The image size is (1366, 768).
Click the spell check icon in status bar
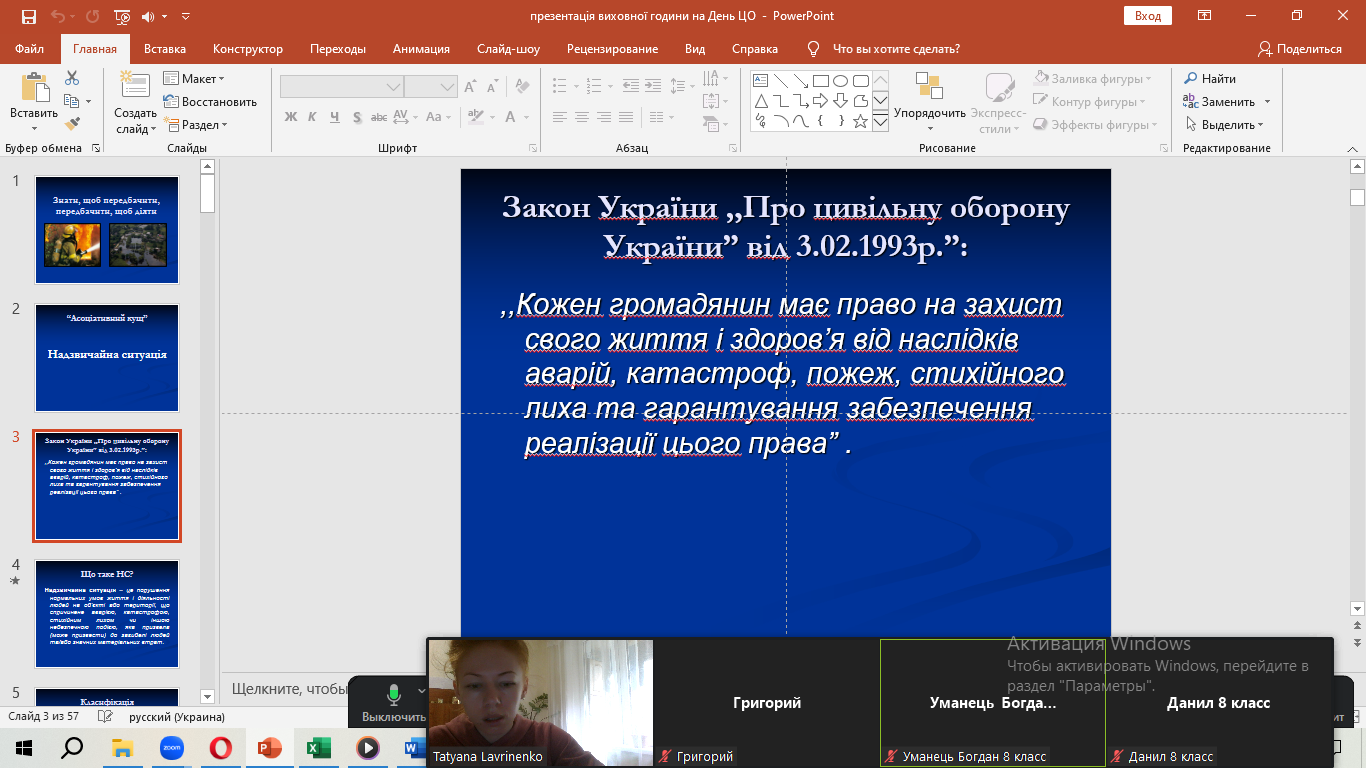[x=107, y=717]
